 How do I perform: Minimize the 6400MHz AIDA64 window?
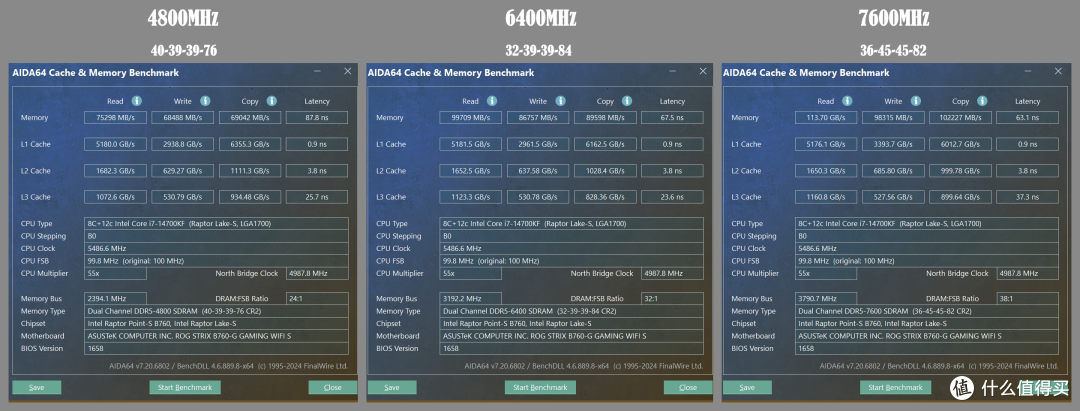(x=672, y=72)
